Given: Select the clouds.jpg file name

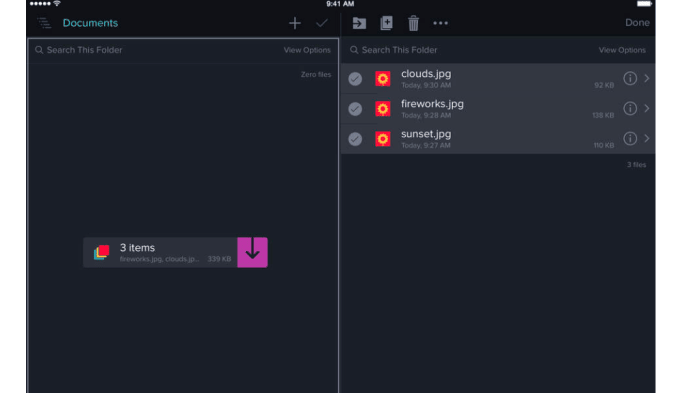Looking at the screenshot, I should (x=426, y=74).
